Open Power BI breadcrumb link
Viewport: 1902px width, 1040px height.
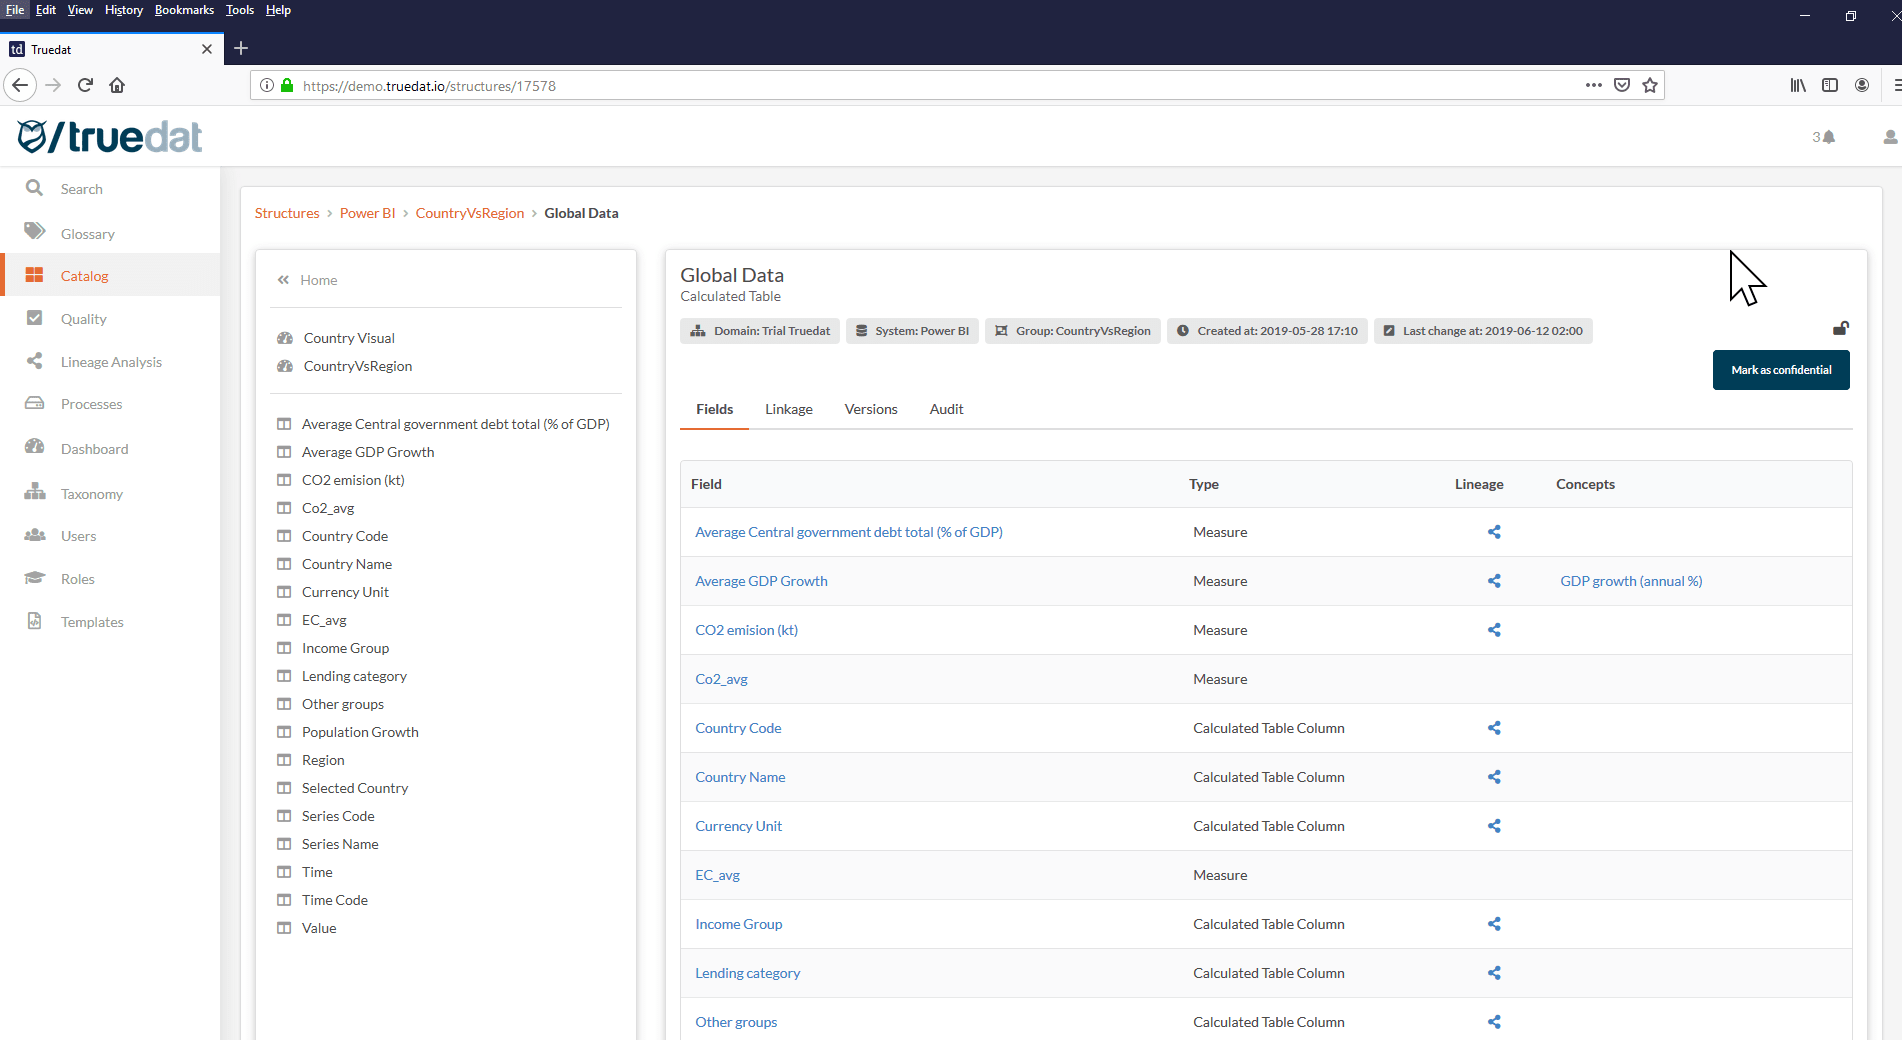367,213
